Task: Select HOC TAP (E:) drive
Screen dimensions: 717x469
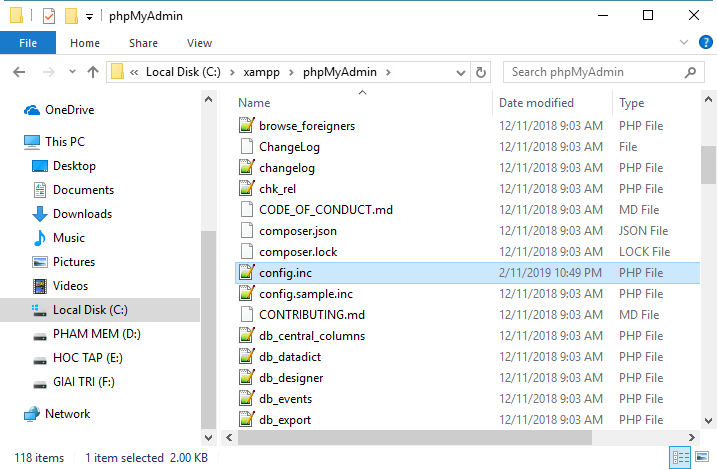Action: tap(88, 357)
